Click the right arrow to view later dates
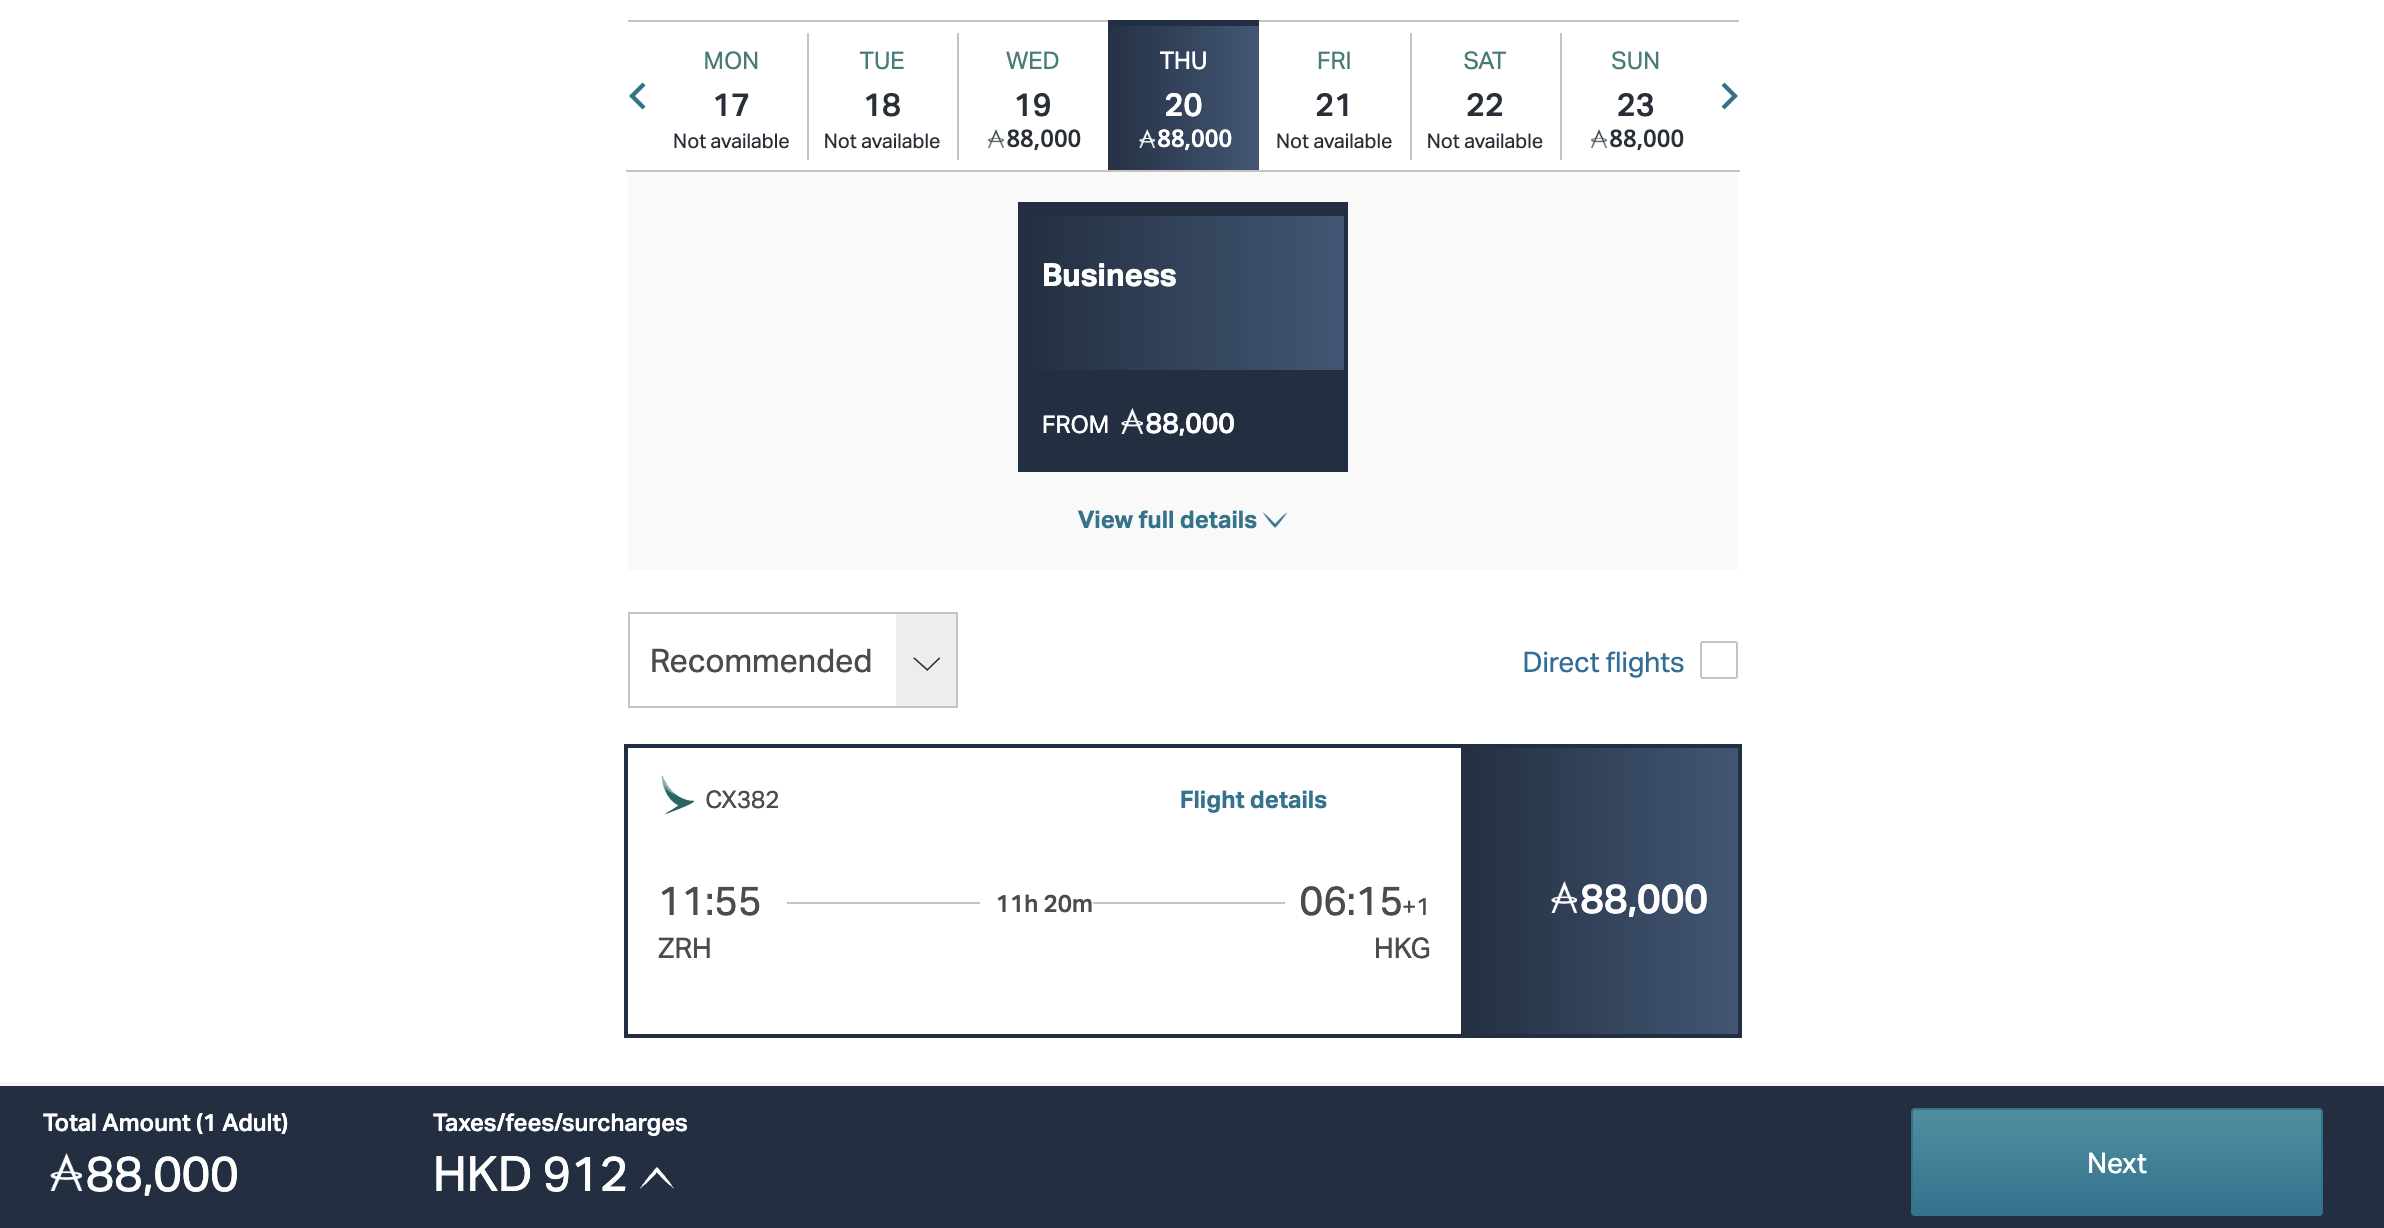The height and width of the screenshot is (1228, 2384). coord(1729,96)
